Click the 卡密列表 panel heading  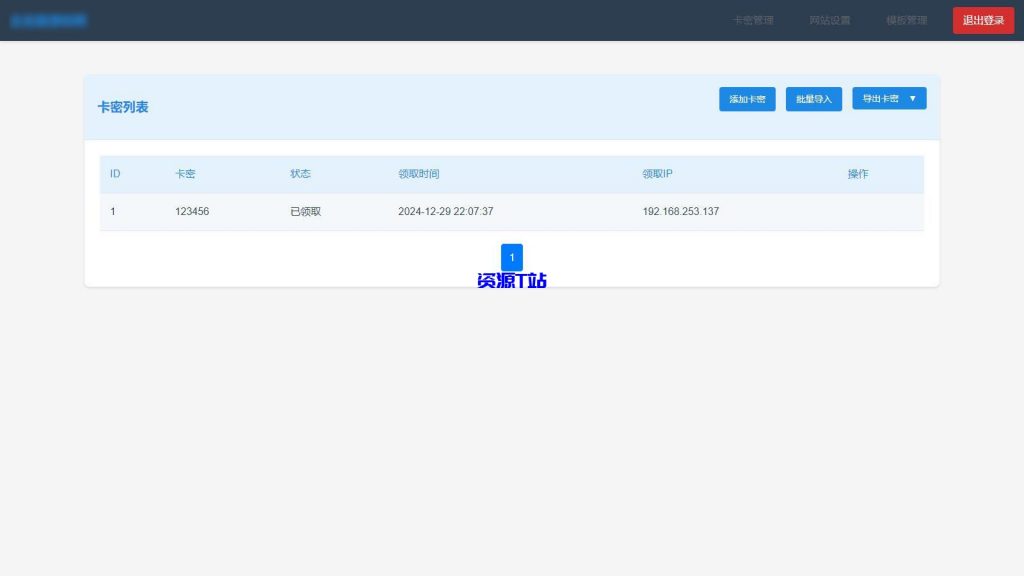click(122, 106)
